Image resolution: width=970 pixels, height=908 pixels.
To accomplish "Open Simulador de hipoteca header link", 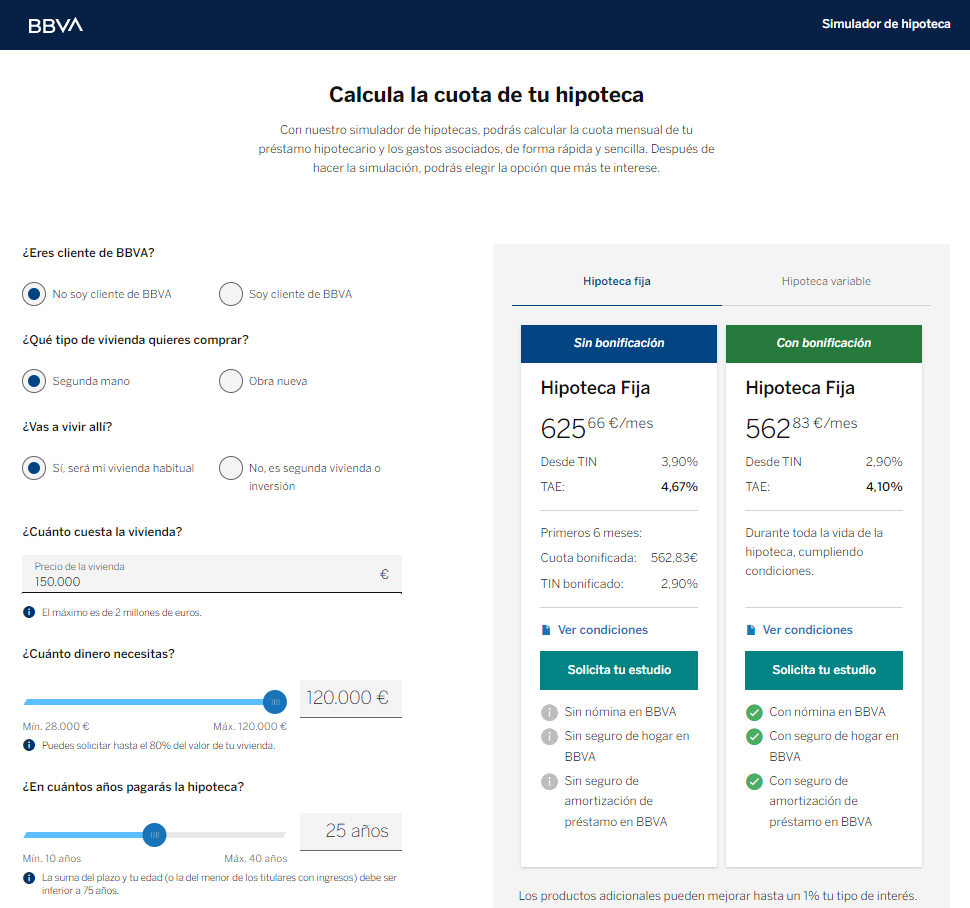I will tap(886, 24).
